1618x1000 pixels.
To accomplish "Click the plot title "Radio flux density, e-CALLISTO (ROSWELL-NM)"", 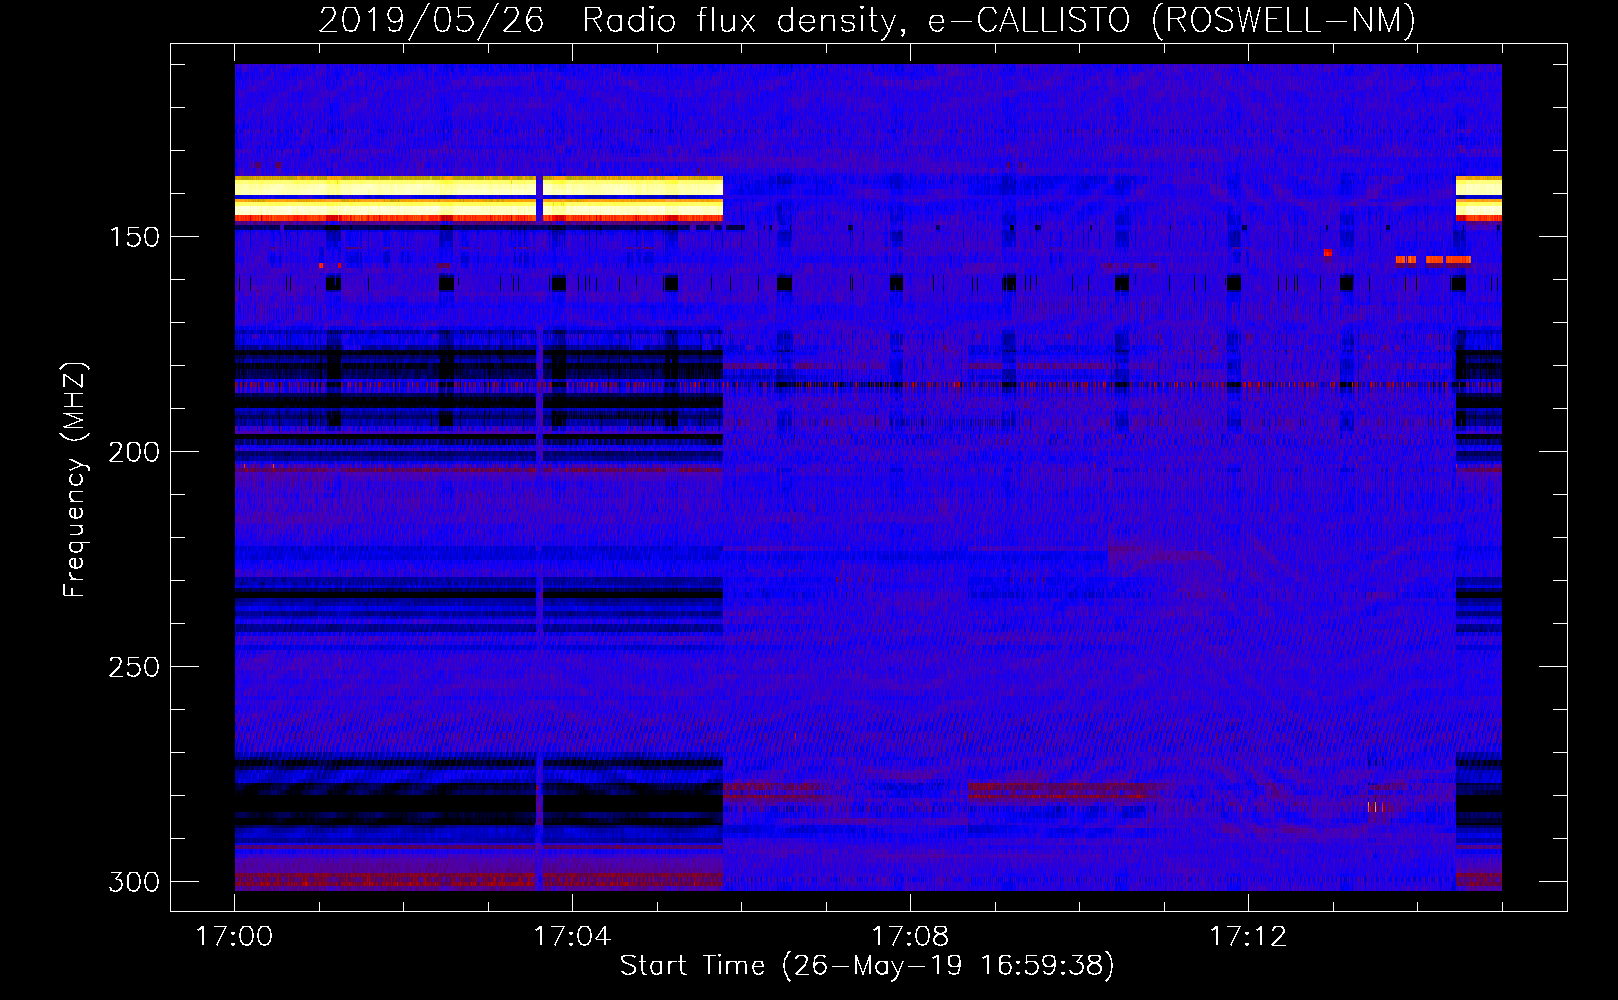I will click(999, 21).
